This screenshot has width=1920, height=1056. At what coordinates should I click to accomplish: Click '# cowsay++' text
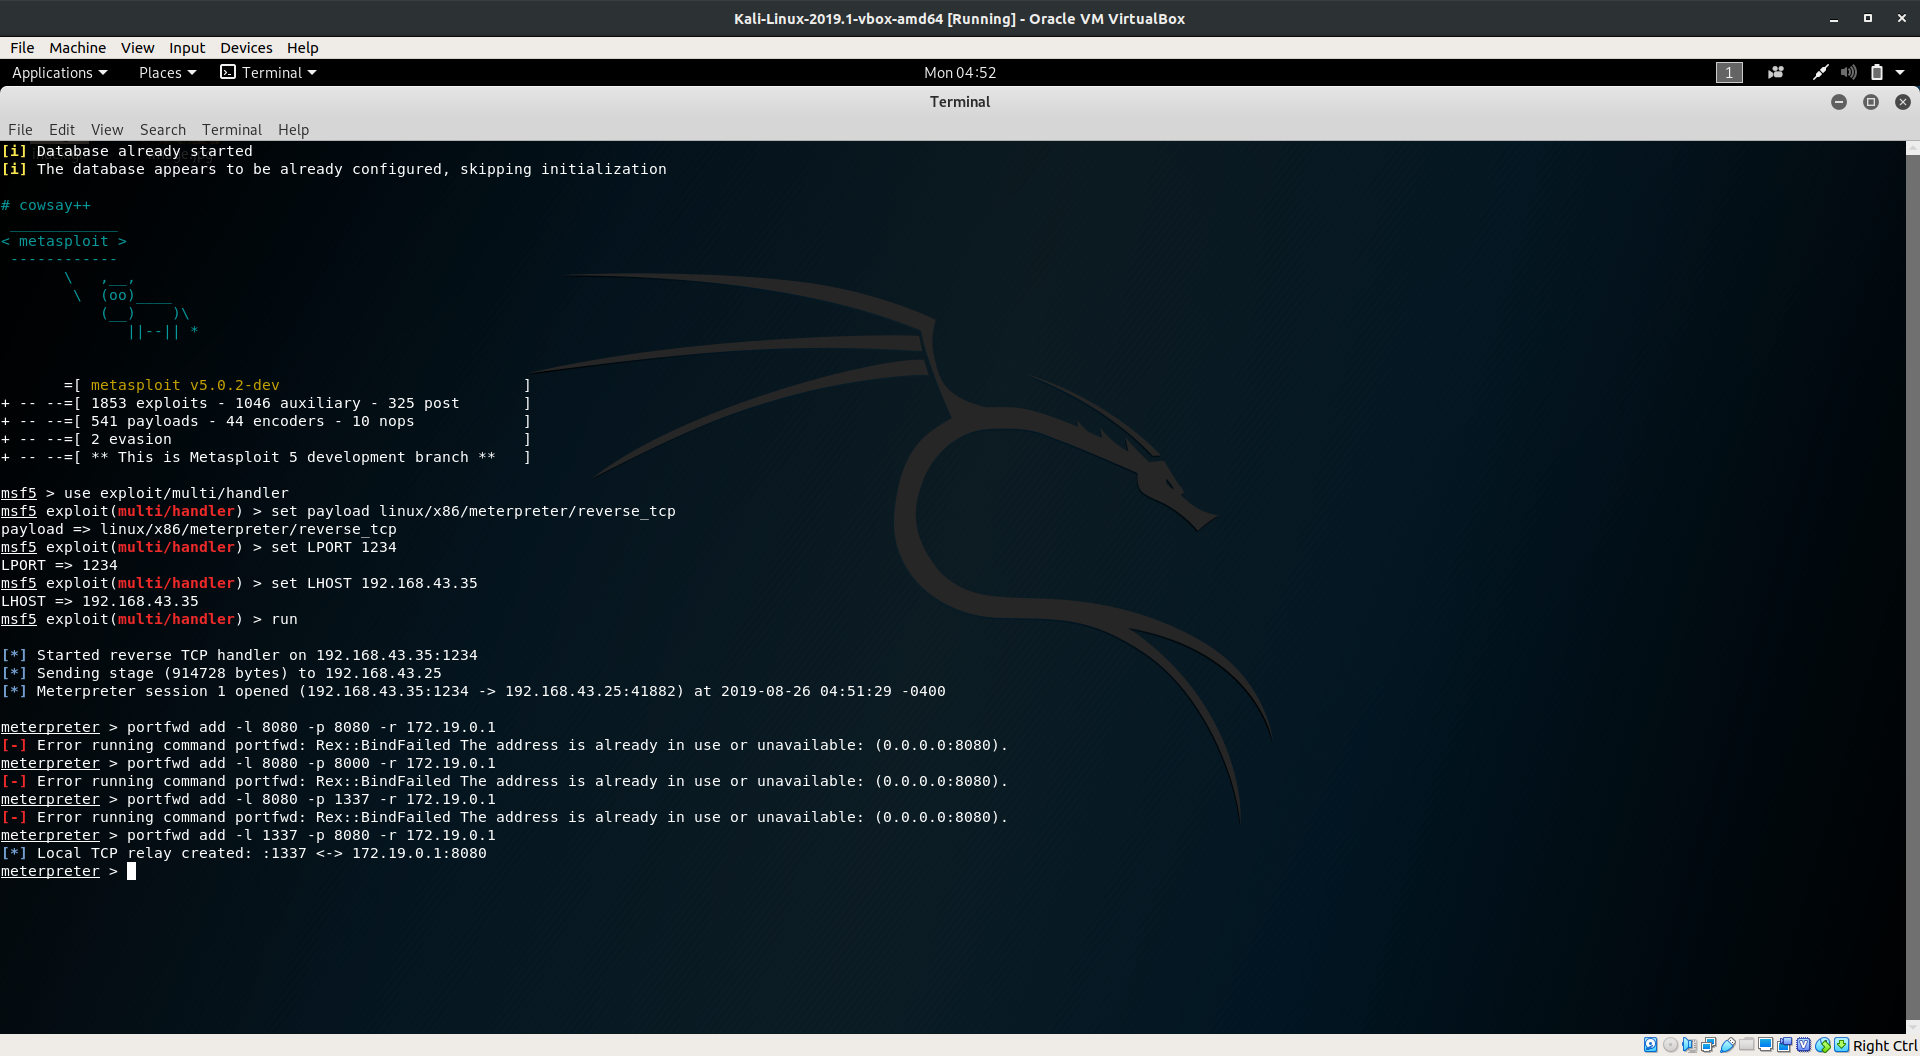click(x=46, y=205)
